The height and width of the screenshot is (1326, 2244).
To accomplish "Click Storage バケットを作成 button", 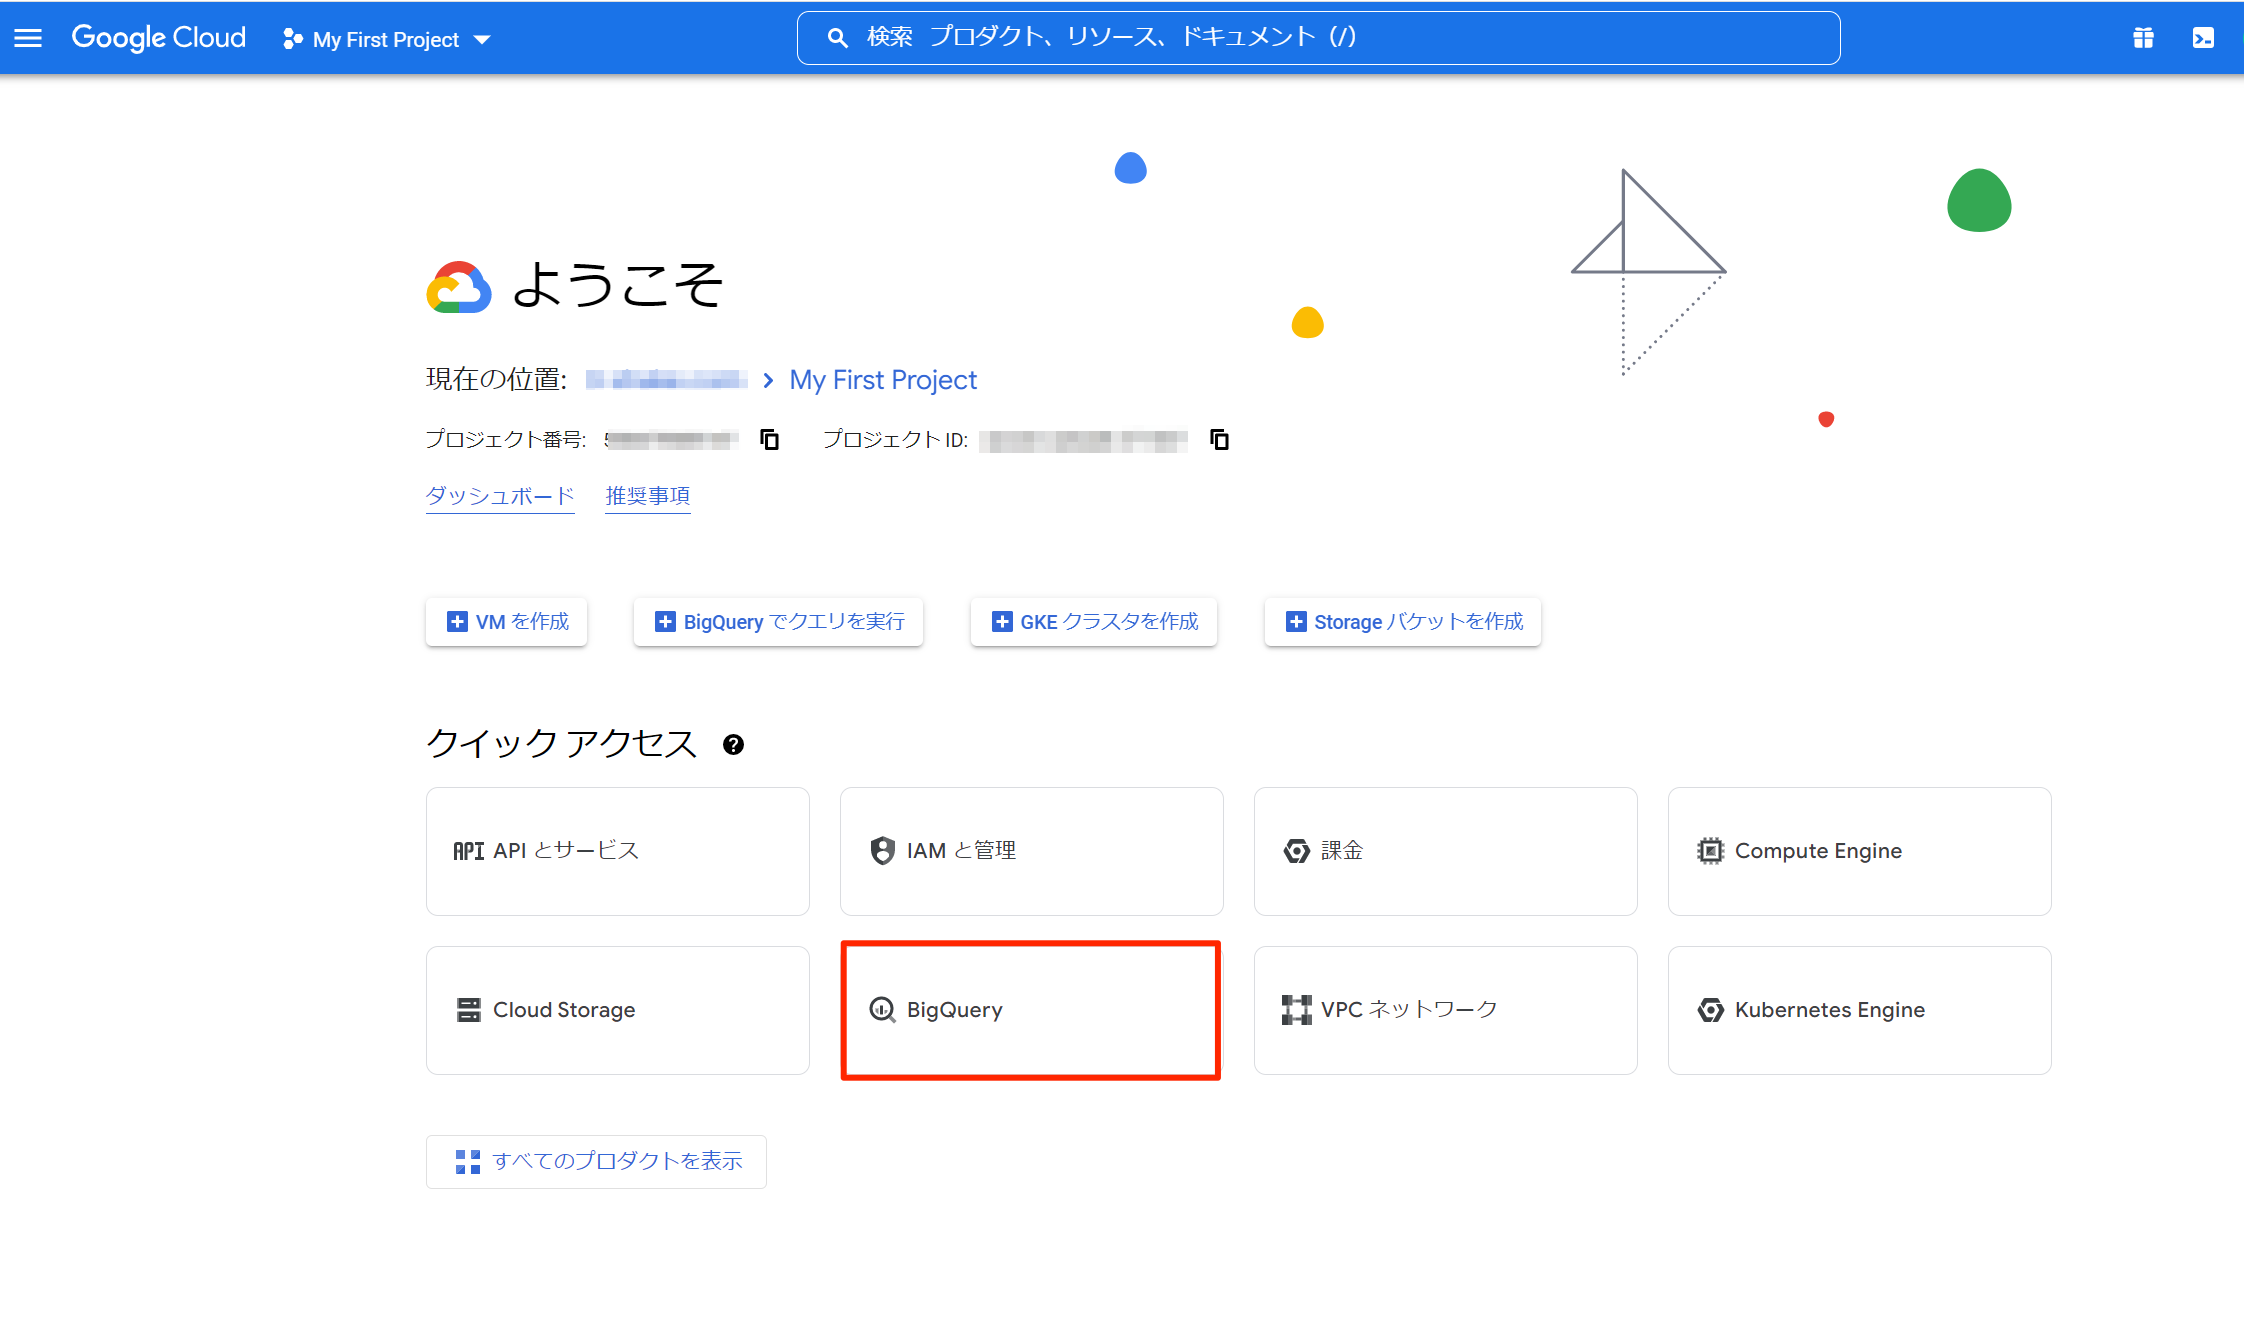I will (x=1403, y=622).
